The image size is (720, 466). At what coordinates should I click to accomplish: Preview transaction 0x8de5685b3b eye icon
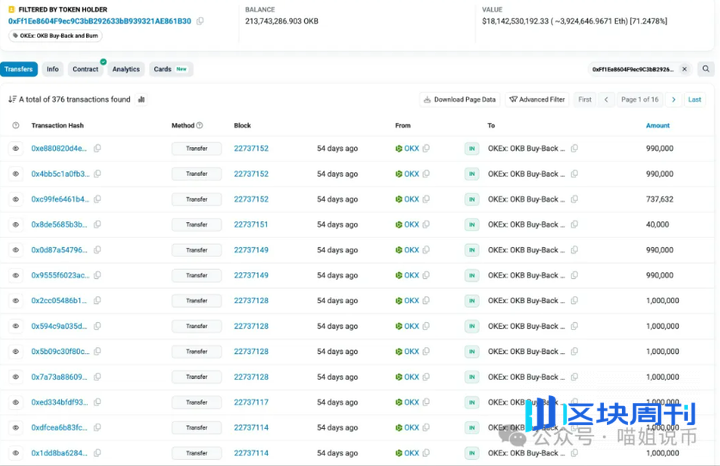point(16,225)
